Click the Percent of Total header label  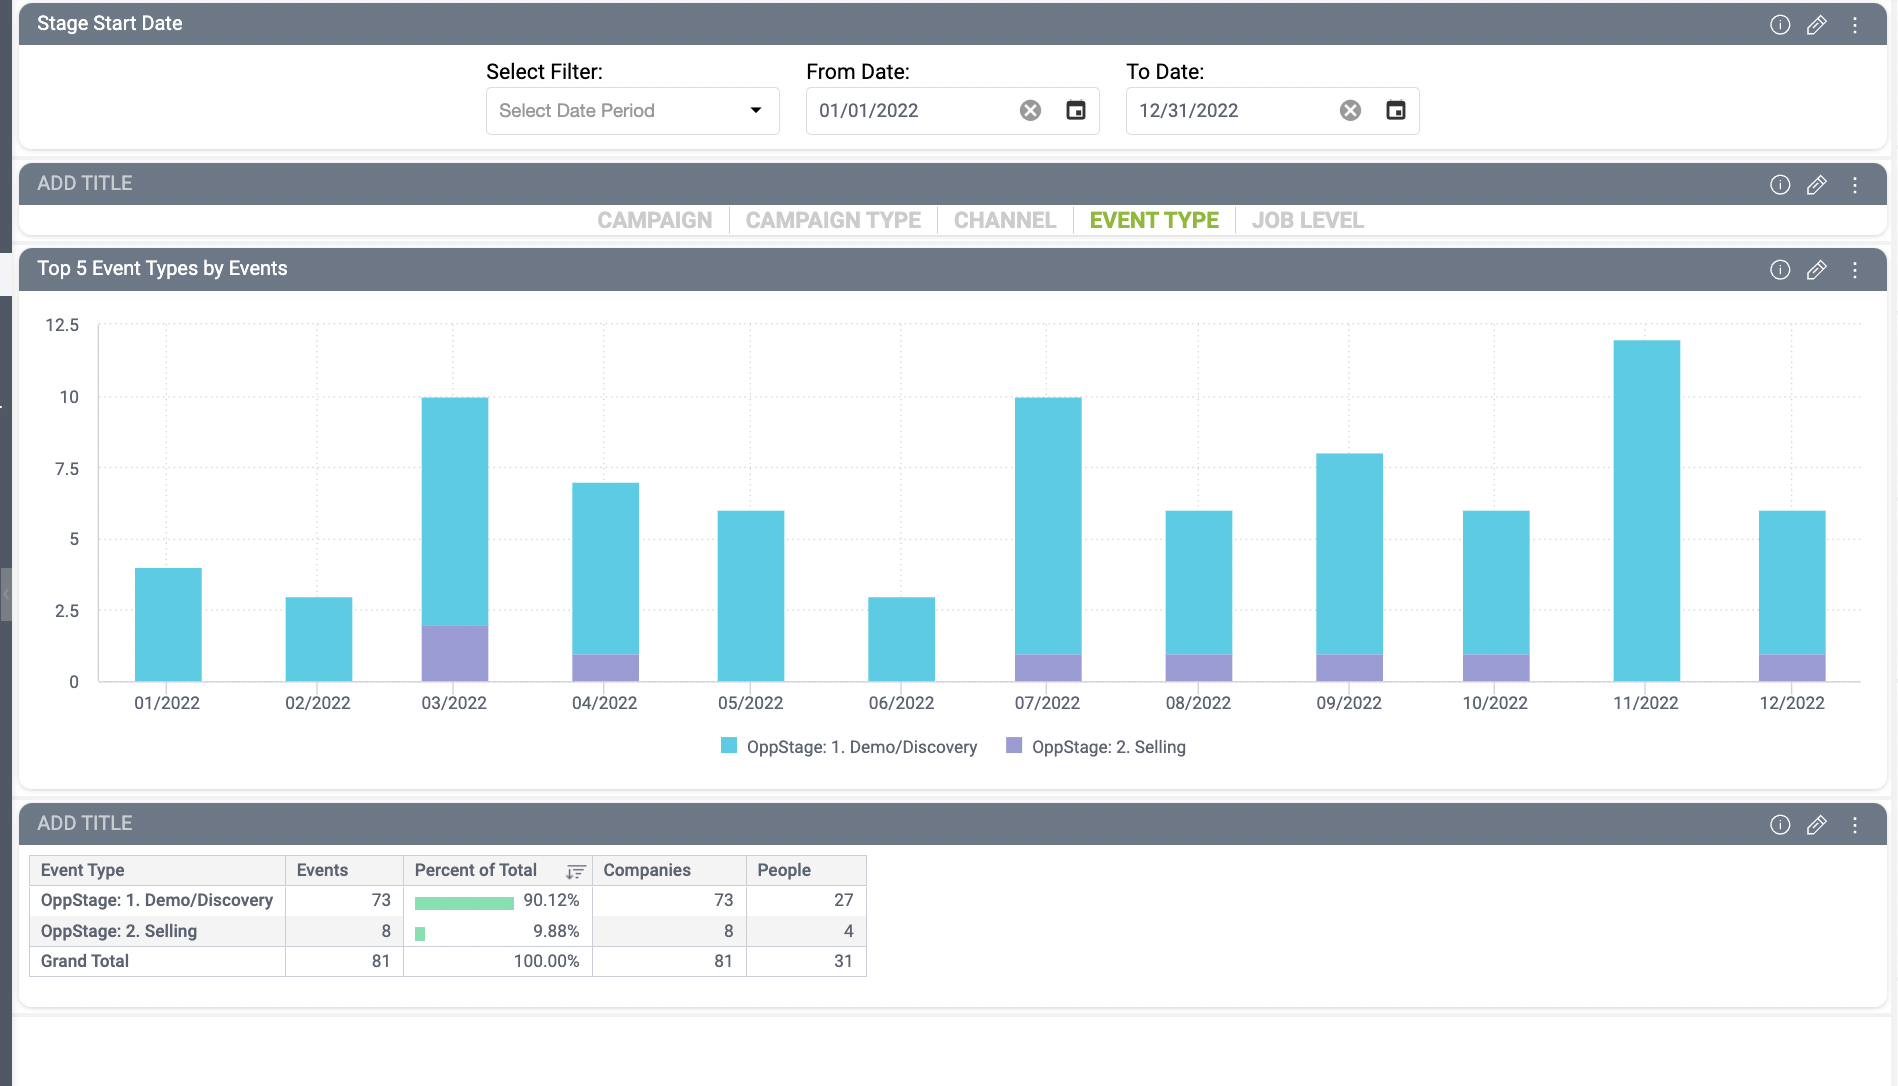click(476, 870)
